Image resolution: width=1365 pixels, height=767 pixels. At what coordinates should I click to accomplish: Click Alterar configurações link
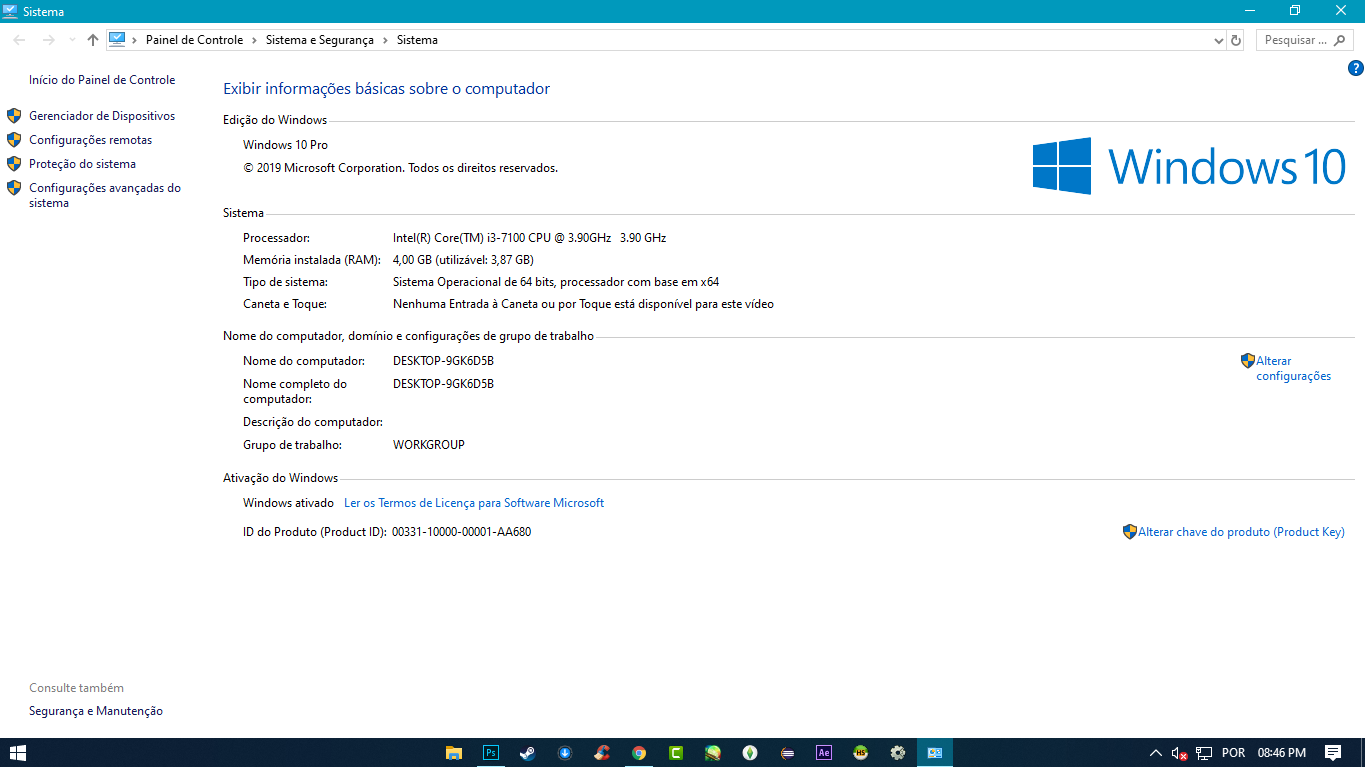(x=1293, y=368)
